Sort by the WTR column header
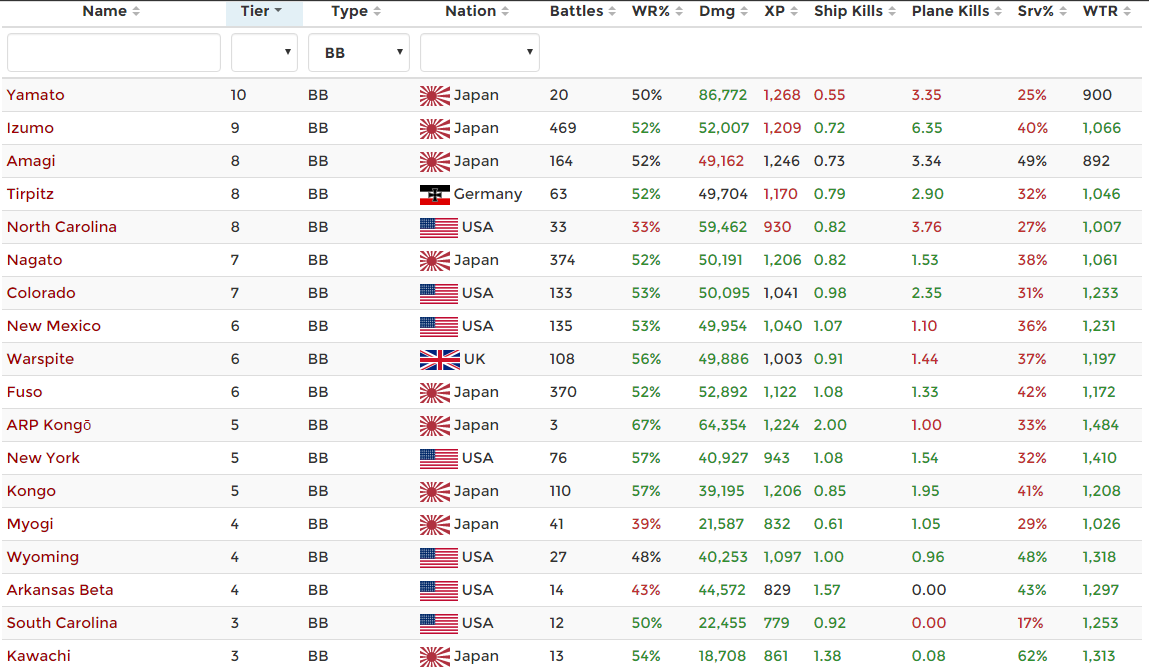Screen dimensions: 1149x667 (1100, 12)
